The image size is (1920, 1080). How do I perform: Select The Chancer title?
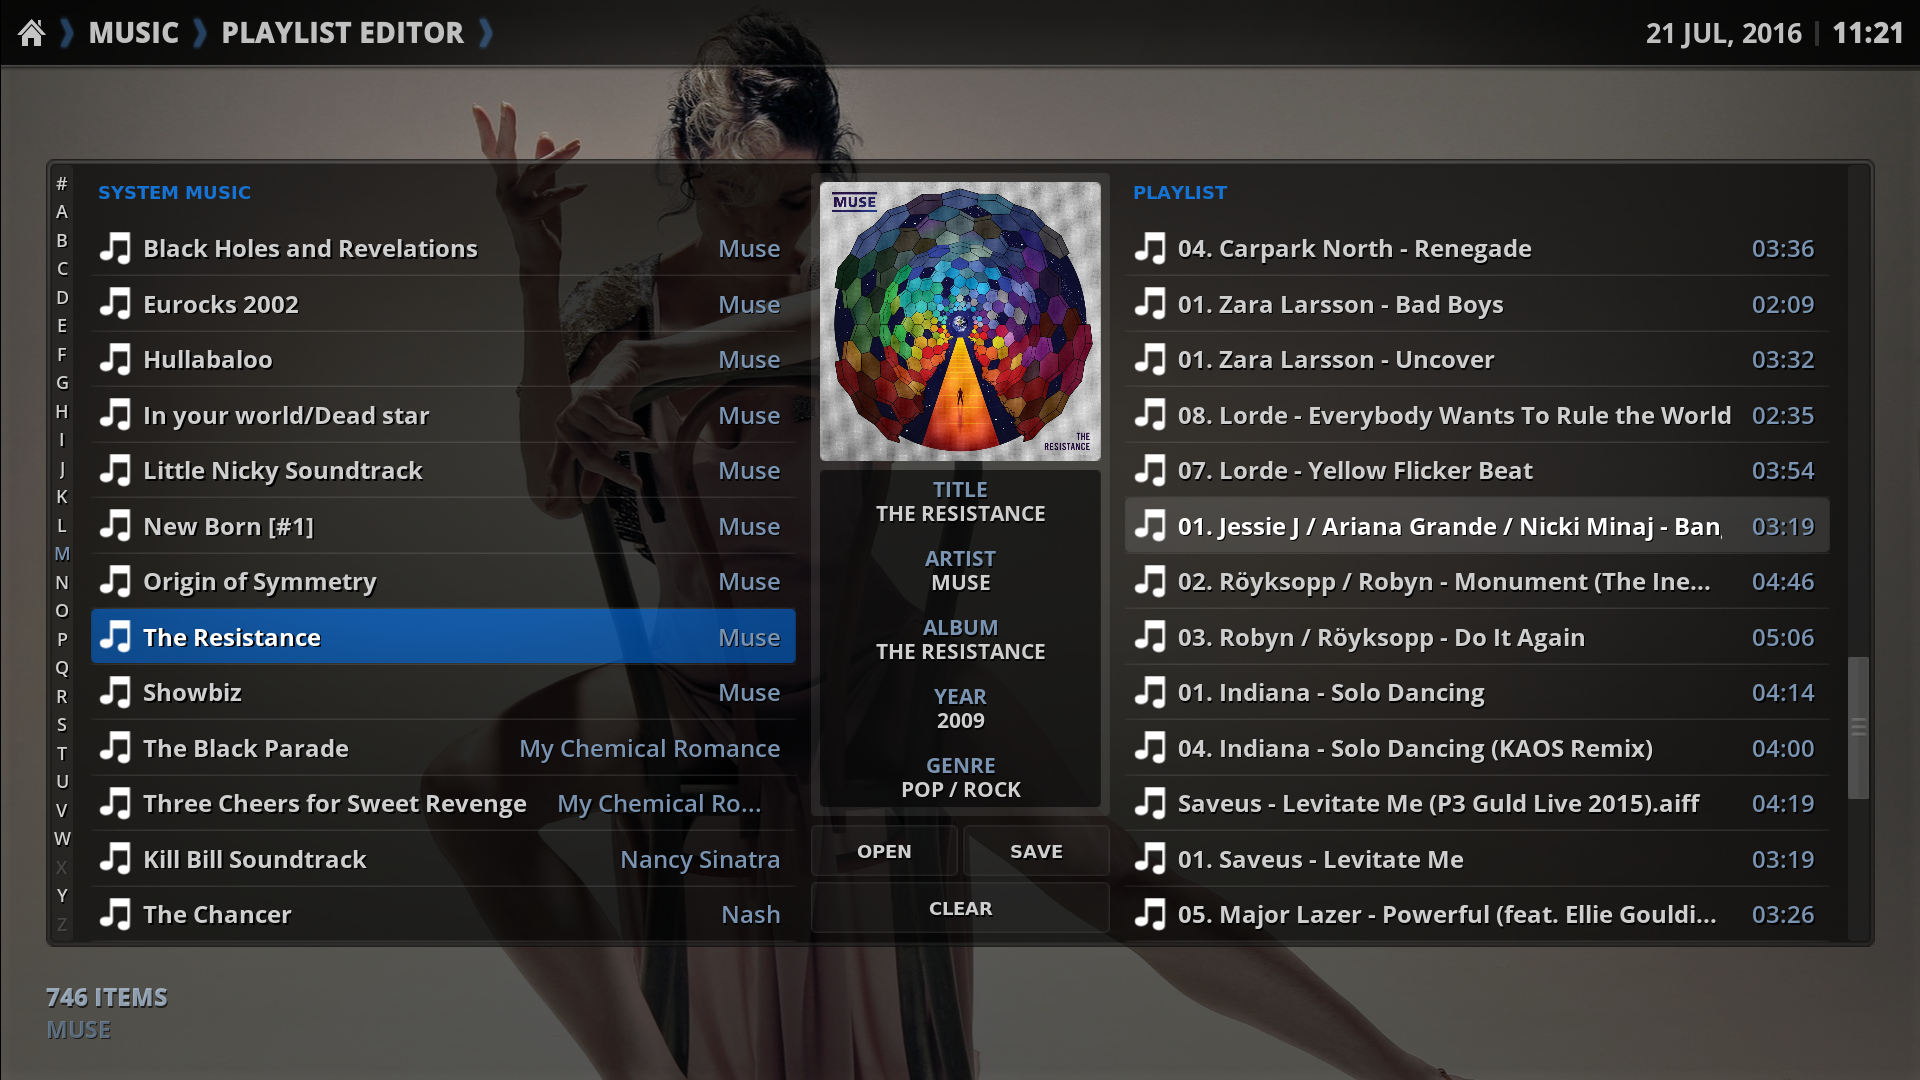(x=217, y=914)
